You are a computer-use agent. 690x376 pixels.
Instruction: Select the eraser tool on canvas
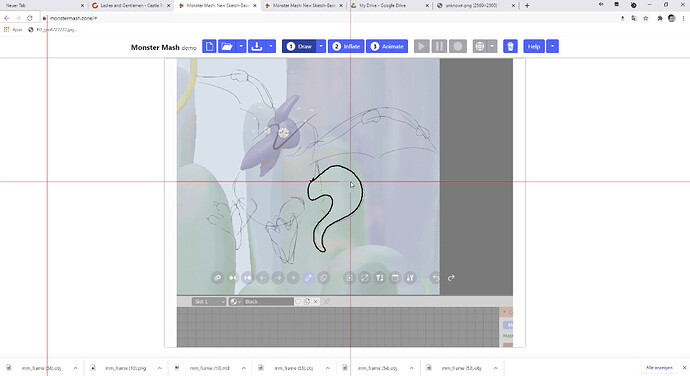[323, 278]
